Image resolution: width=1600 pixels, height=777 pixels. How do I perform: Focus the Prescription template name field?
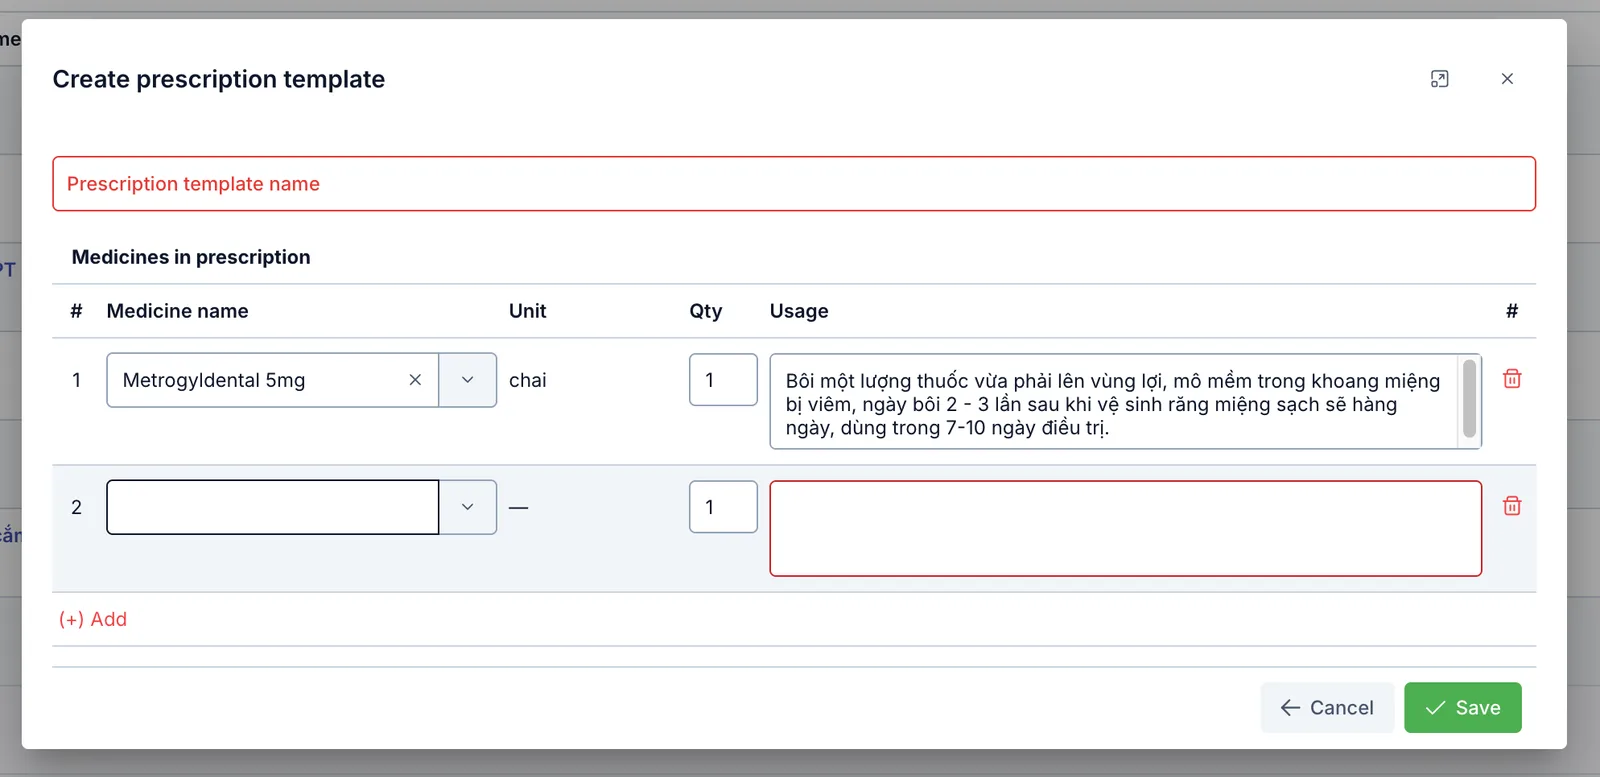pyautogui.click(x=794, y=184)
